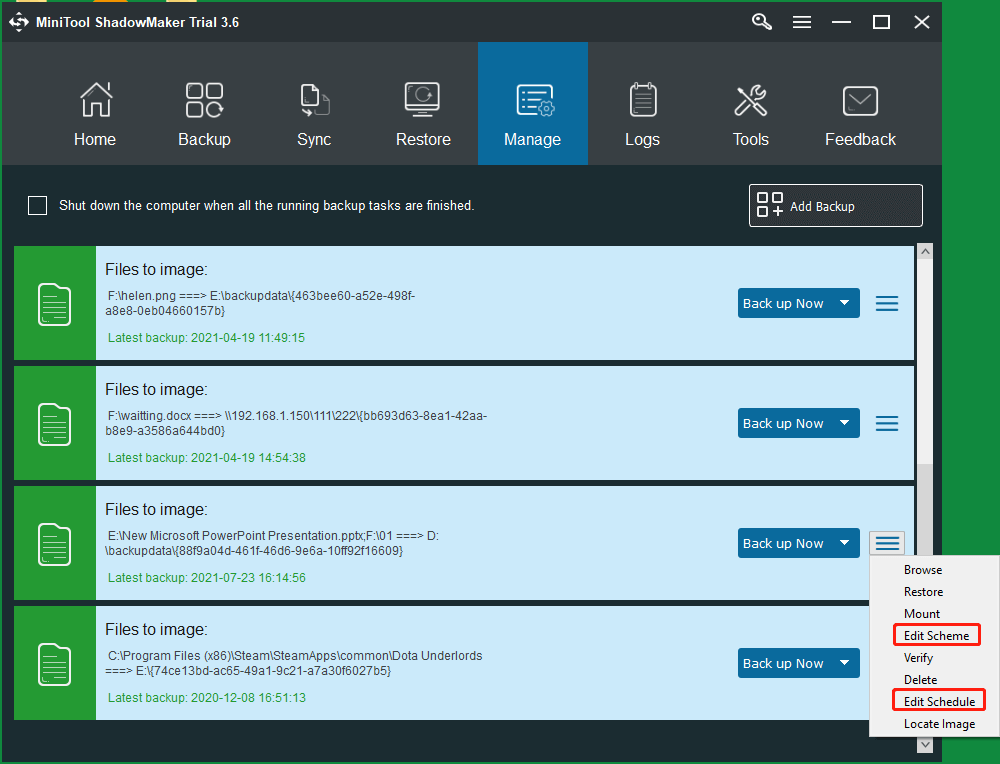Open the title bar hamburger menu

point(802,22)
